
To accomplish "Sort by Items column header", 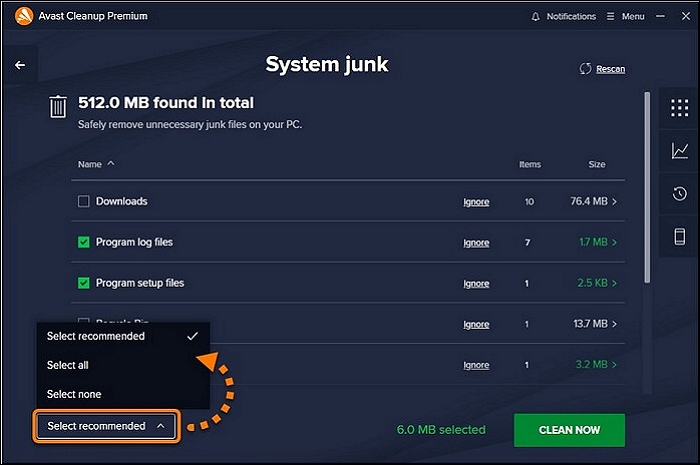I will [x=529, y=165].
